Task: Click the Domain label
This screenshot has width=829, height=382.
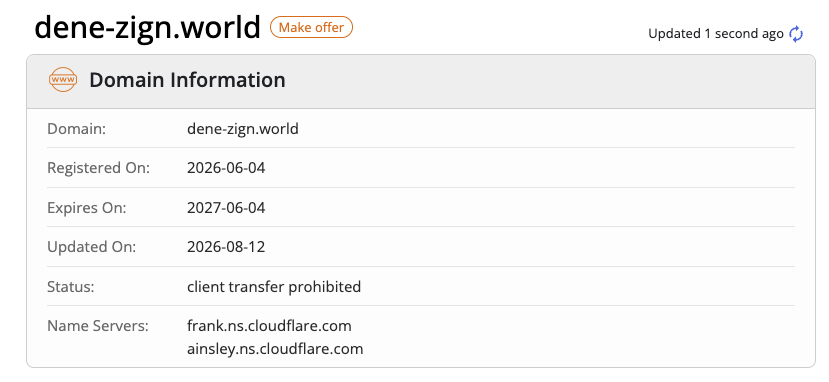Action: tap(77, 128)
